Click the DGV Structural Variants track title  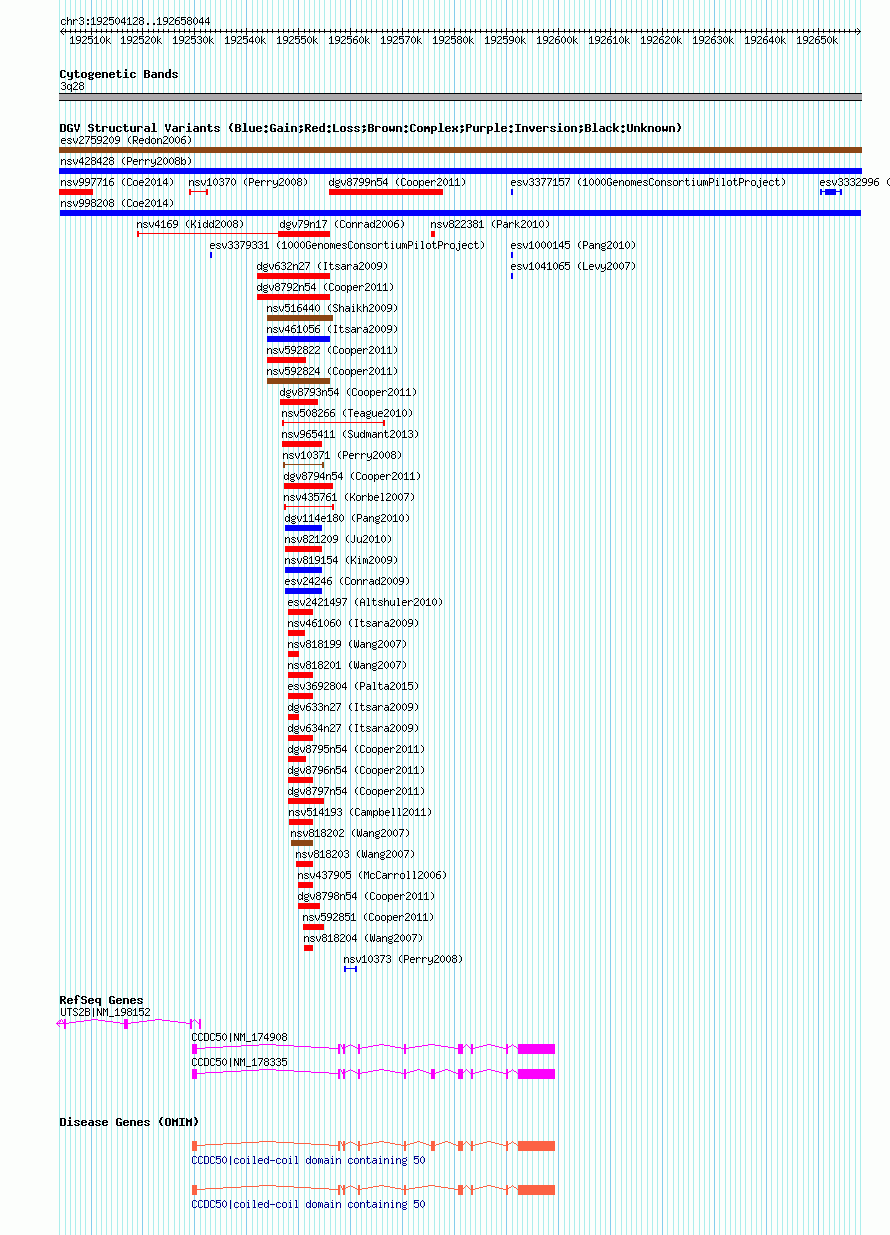[x=371, y=128]
